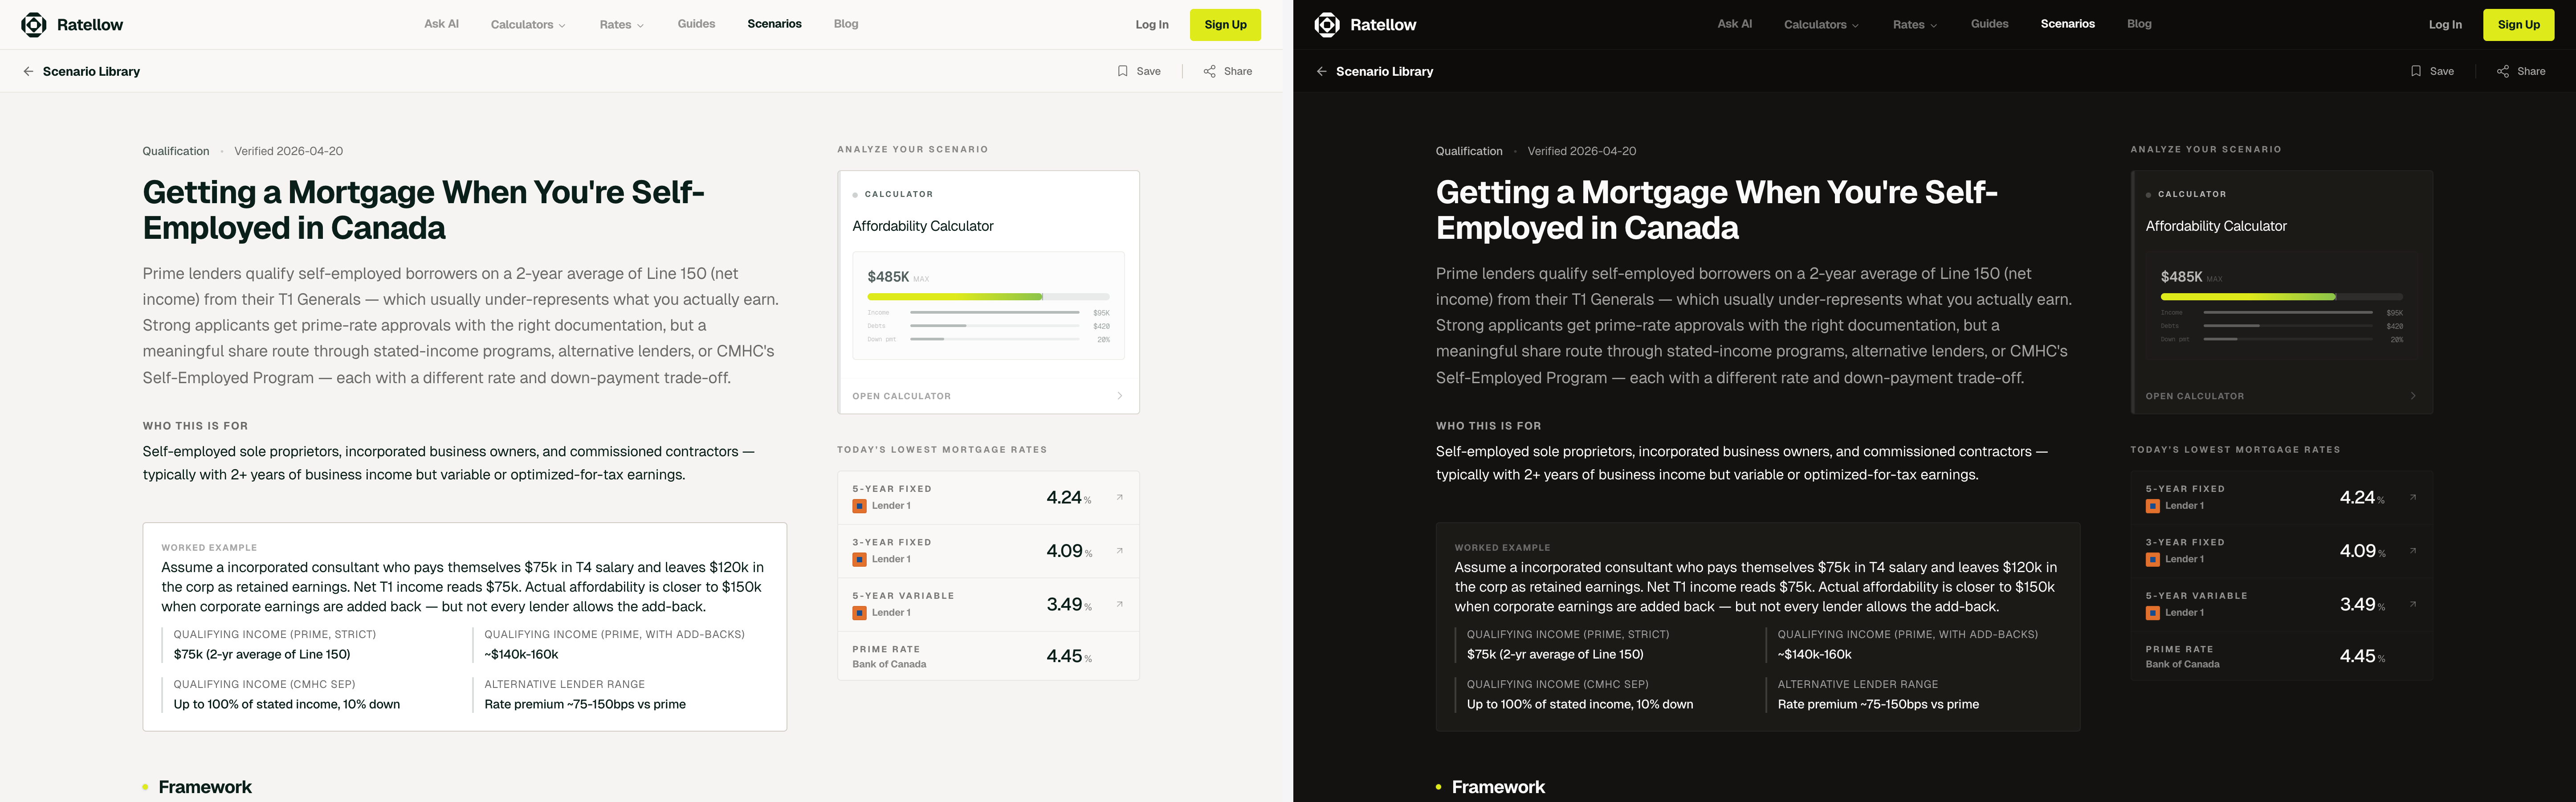Click Qualification category tag on light page

pyautogui.click(x=176, y=151)
